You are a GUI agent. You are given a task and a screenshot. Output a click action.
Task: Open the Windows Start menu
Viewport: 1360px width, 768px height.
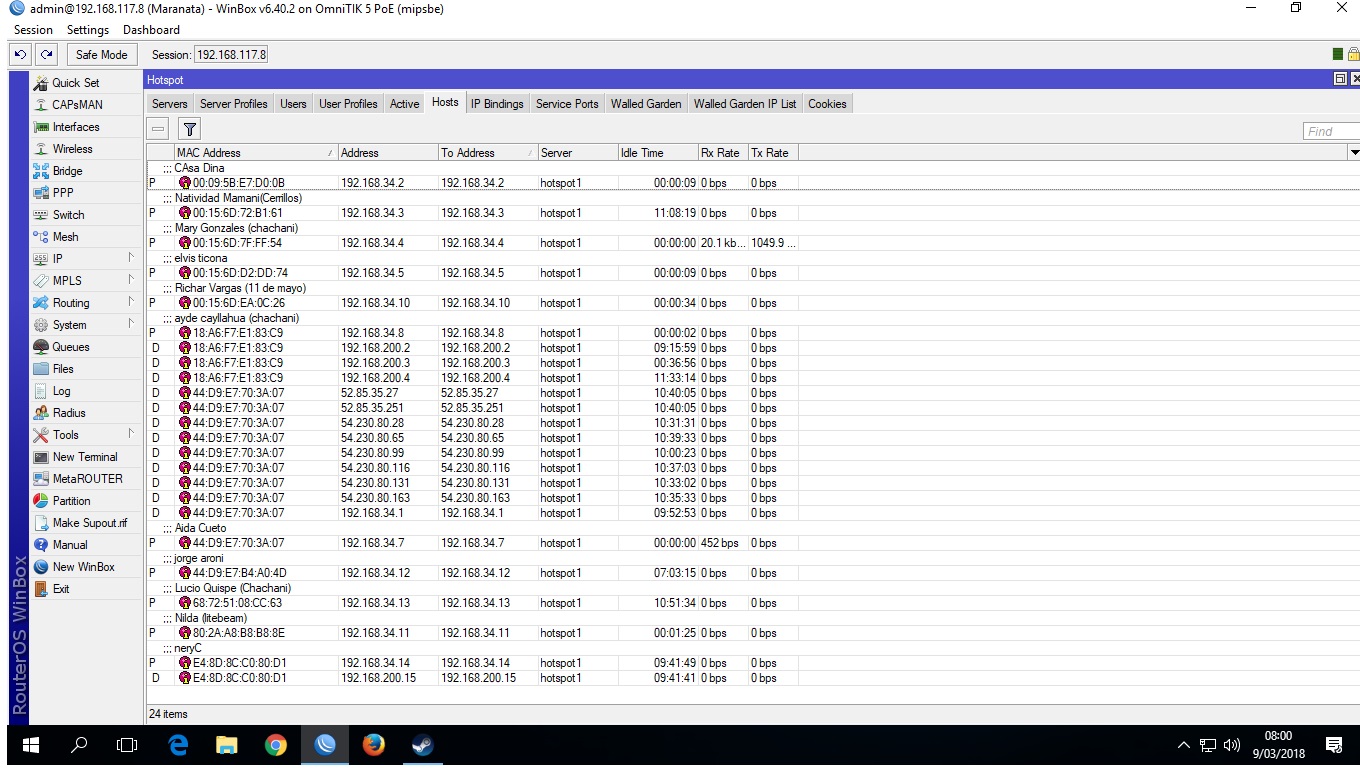click(30, 745)
